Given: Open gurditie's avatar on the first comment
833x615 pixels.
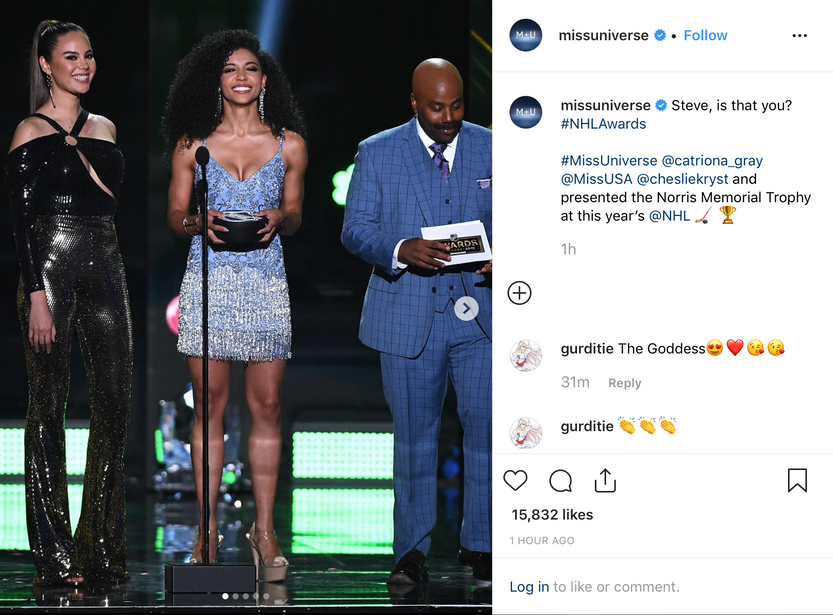Looking at the screenshot, I should (525, 355).
